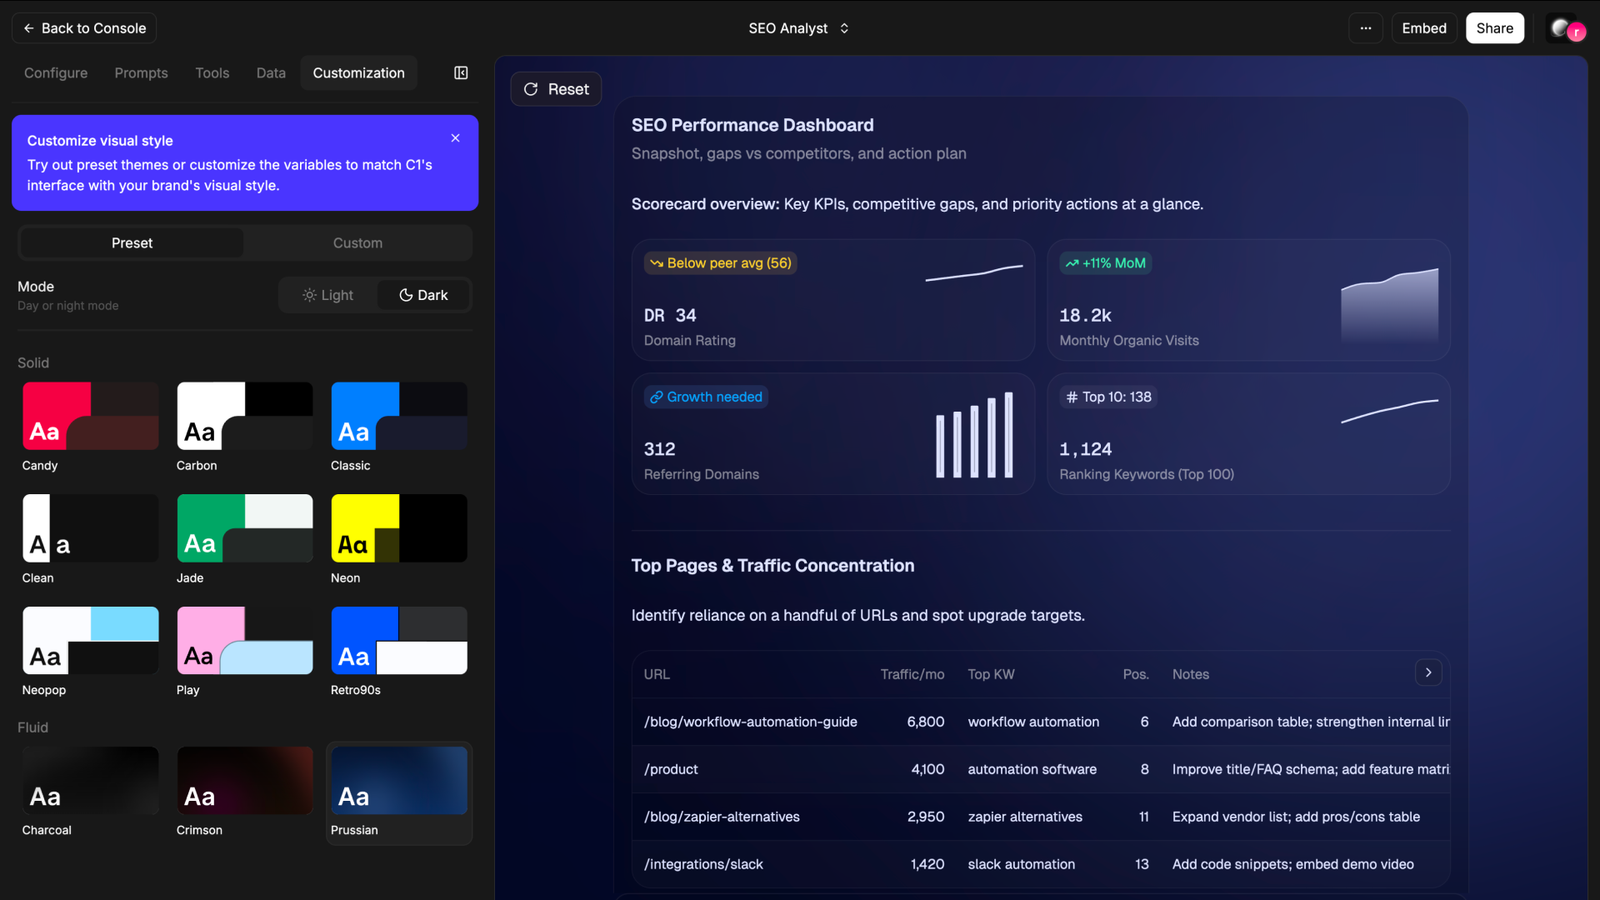Click the Top KW column header
The image size is (1600, 900).
(x=991, y=674)
